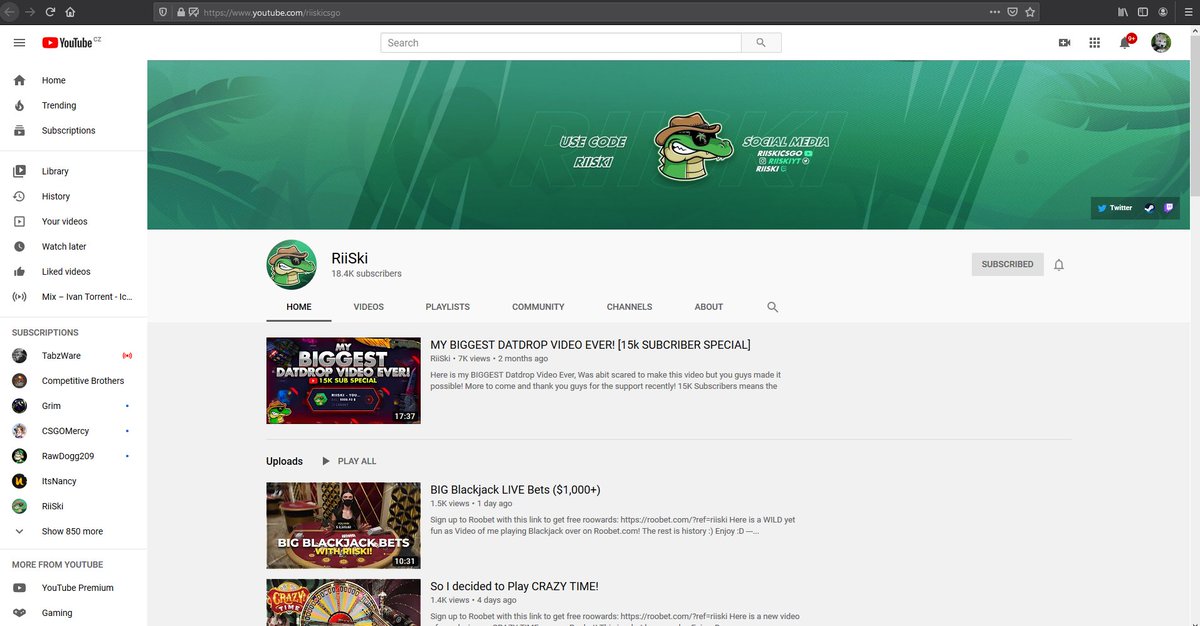Click the Pocket save icon
This screenshot has width=1200, height=626.
pyautogui.click(x=1012, y=12)
